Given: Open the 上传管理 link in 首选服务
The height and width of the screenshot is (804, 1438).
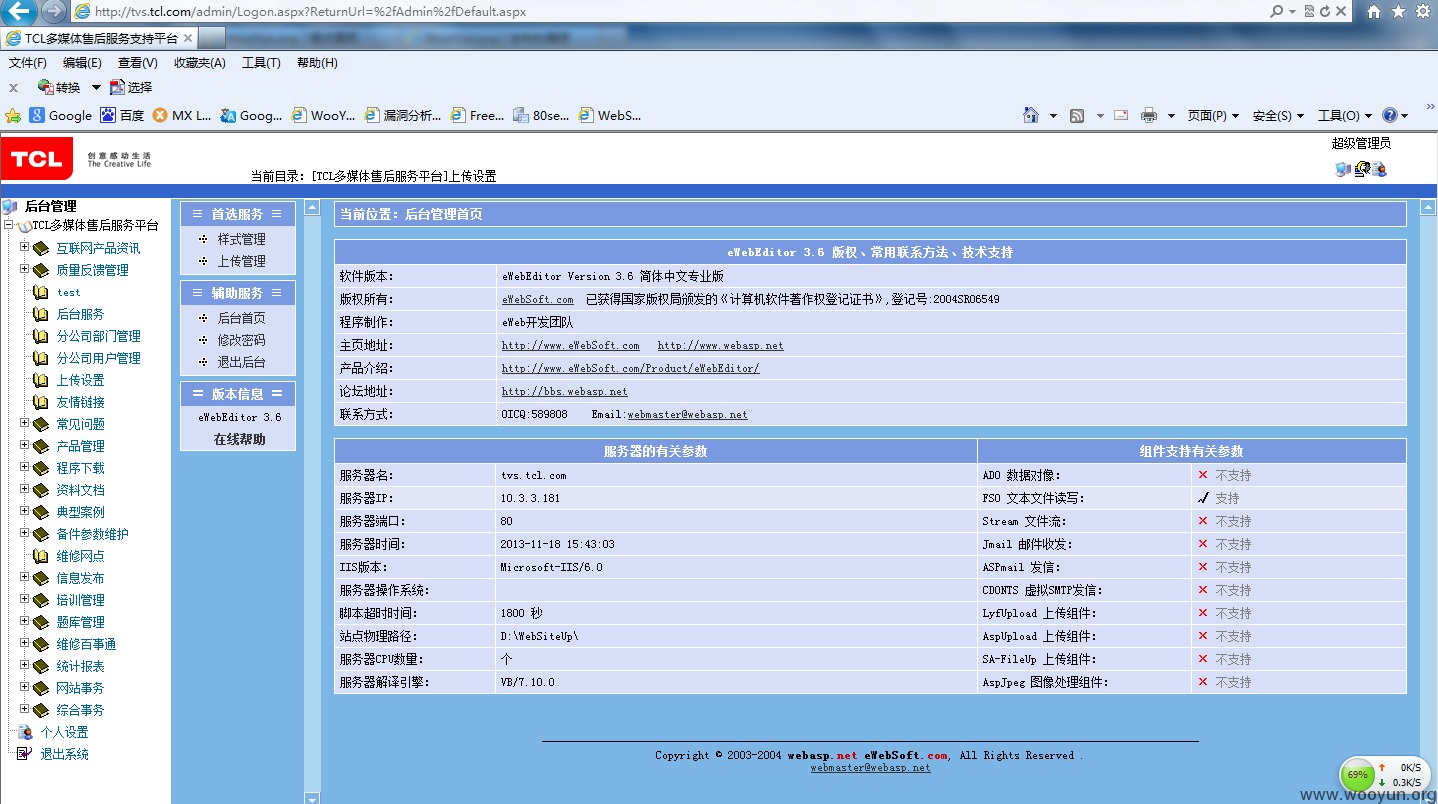Looking at the screenshot, I should click(242, 261).
